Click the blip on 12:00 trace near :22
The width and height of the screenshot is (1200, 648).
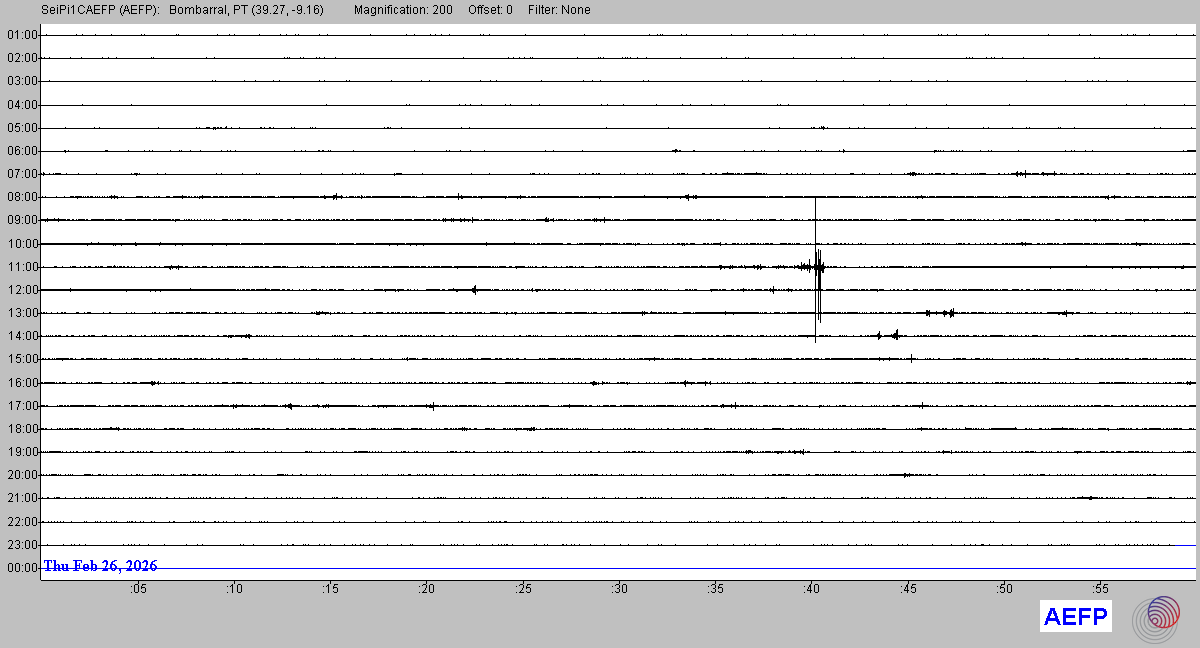tap(474, 290)
